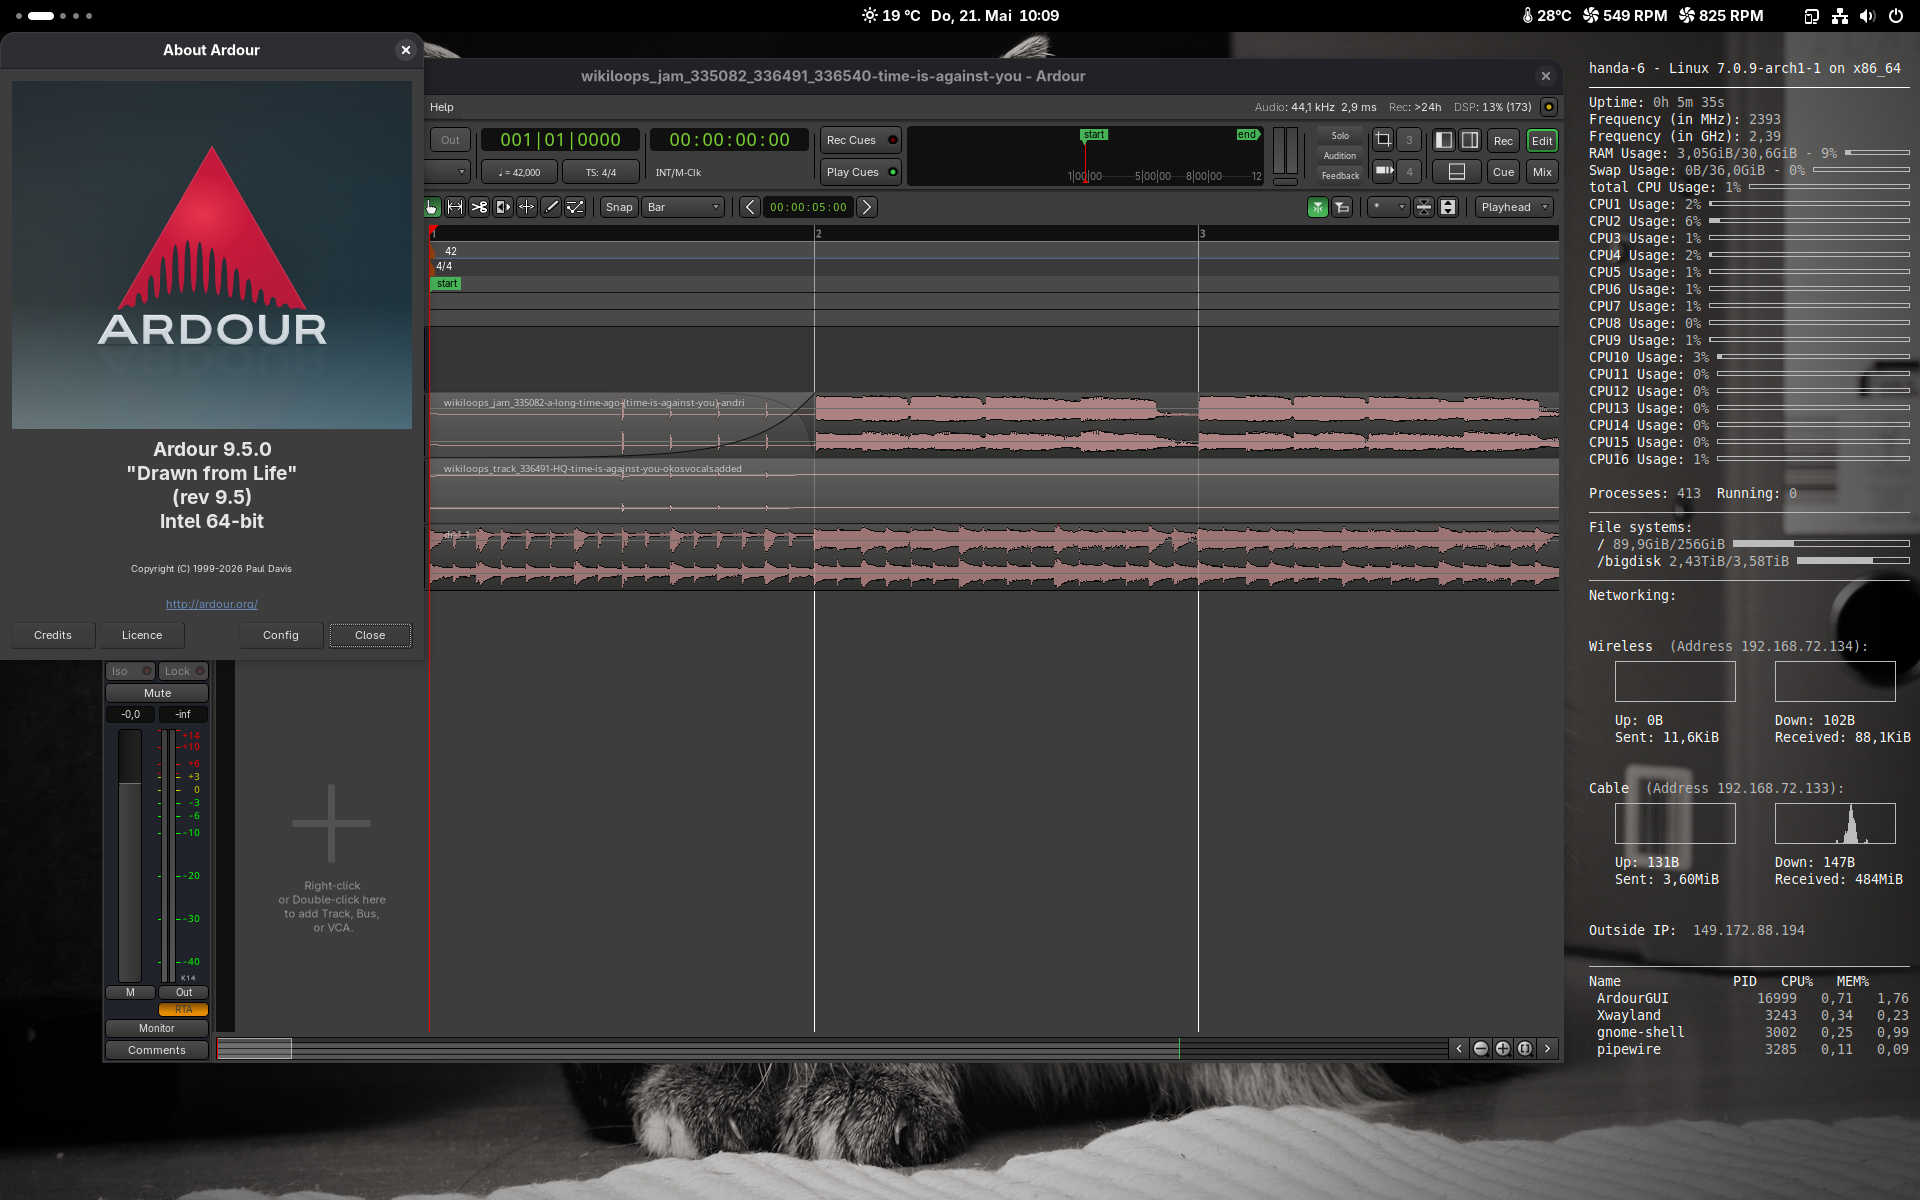Follow the http://ardour.org/ link
This screenshot has width=1920, height=1200.
click(x=212, y=604)
